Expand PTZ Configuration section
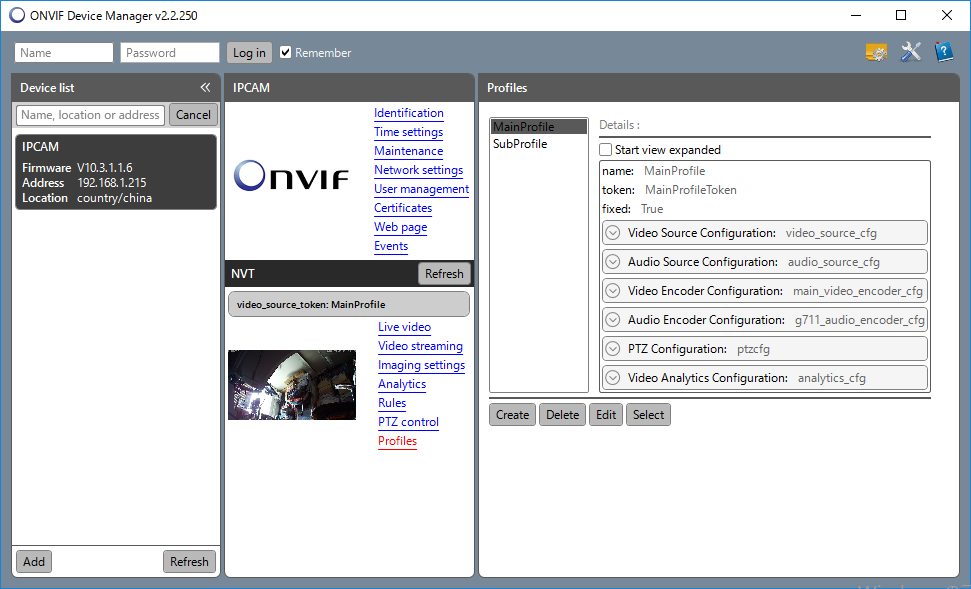The width and height of the screenshot is (971, 589). tap(612, 349)
